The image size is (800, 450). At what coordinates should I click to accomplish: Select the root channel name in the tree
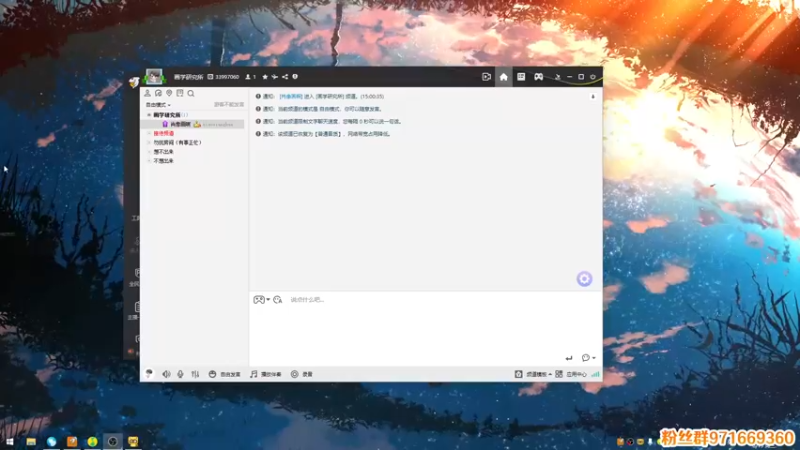tap(167, 115)
